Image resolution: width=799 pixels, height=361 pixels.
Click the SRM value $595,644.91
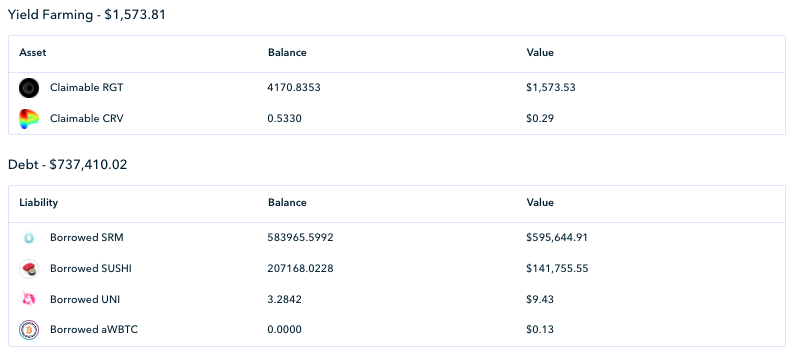pos(557,237)
